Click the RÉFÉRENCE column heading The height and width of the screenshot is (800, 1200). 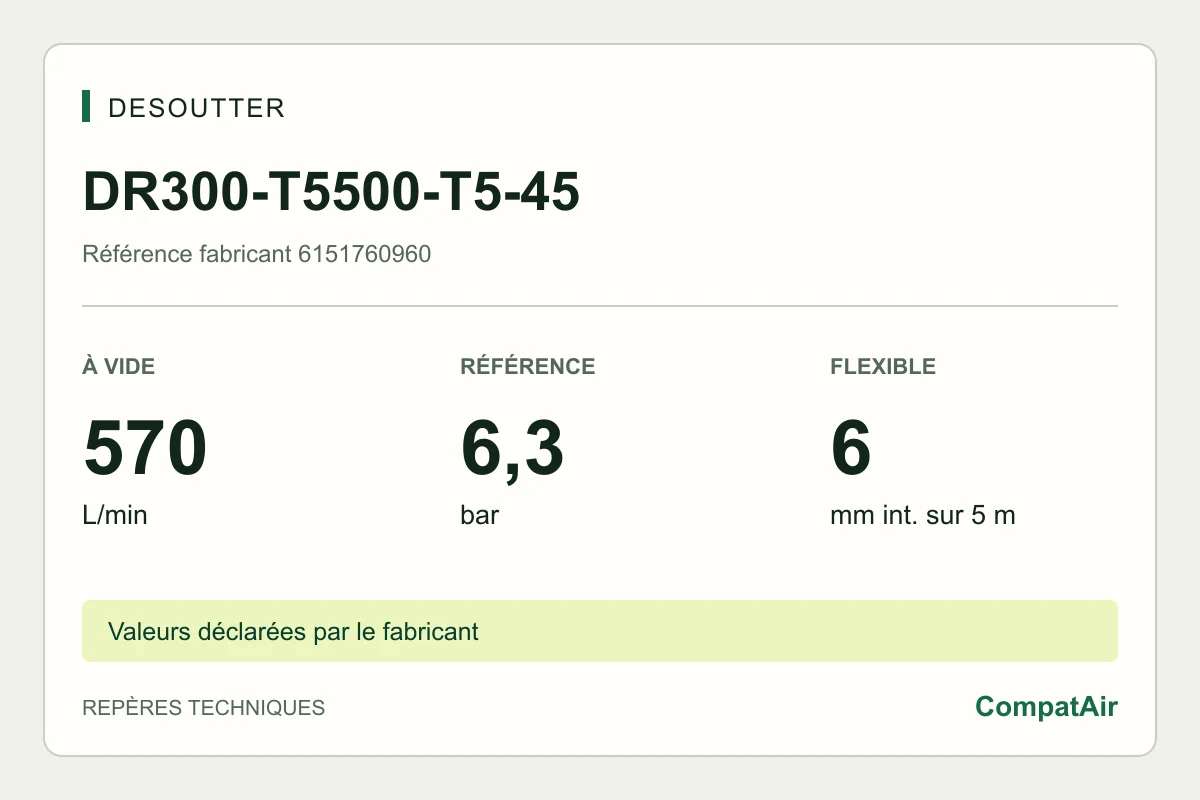click(528, 366)
